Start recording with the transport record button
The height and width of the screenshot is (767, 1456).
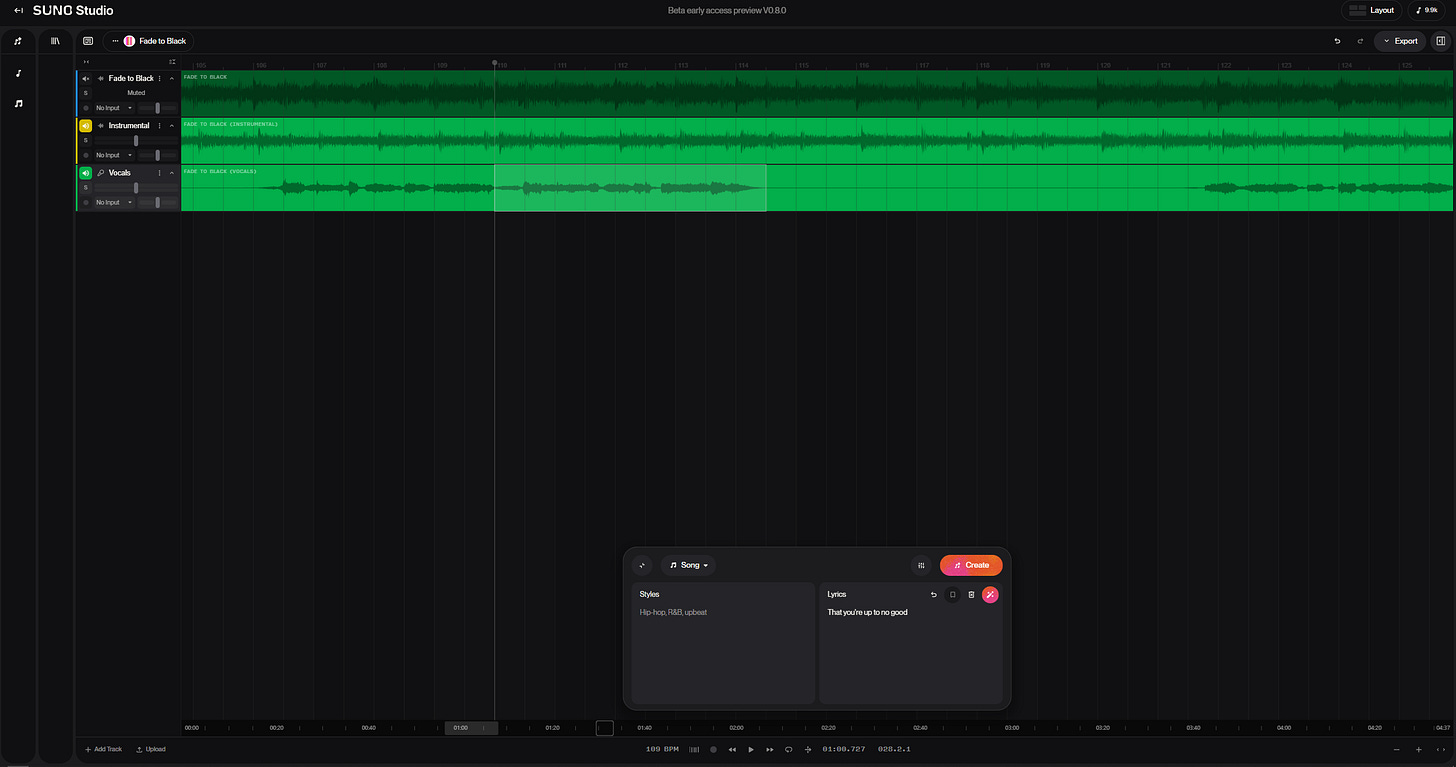pos(713,749)
